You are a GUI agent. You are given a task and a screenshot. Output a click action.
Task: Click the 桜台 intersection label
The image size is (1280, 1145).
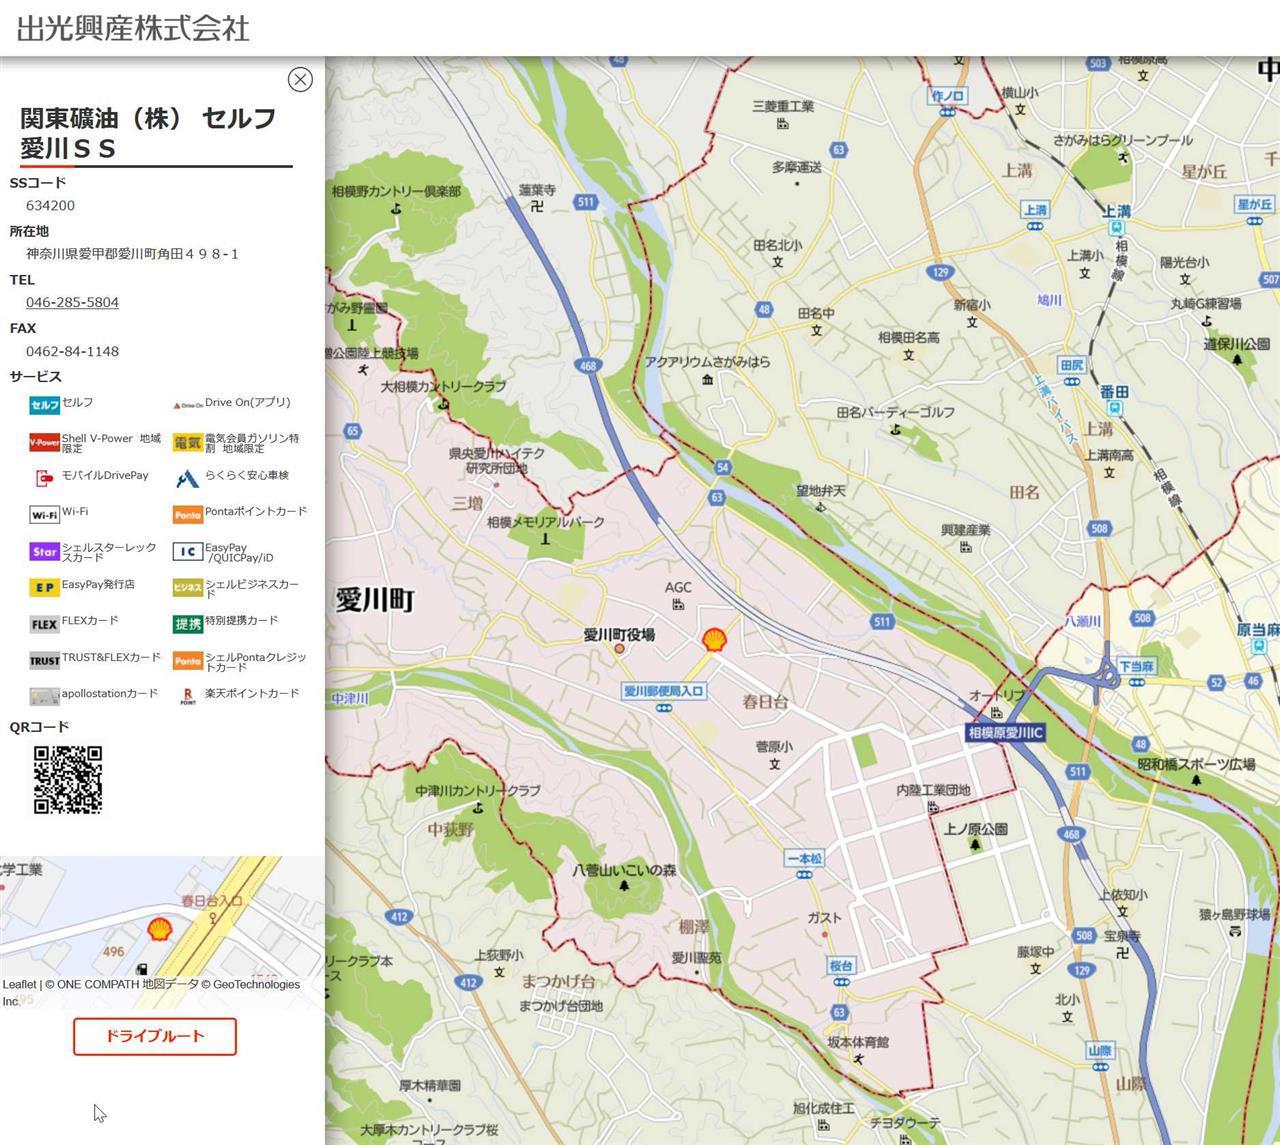point(841,966)
